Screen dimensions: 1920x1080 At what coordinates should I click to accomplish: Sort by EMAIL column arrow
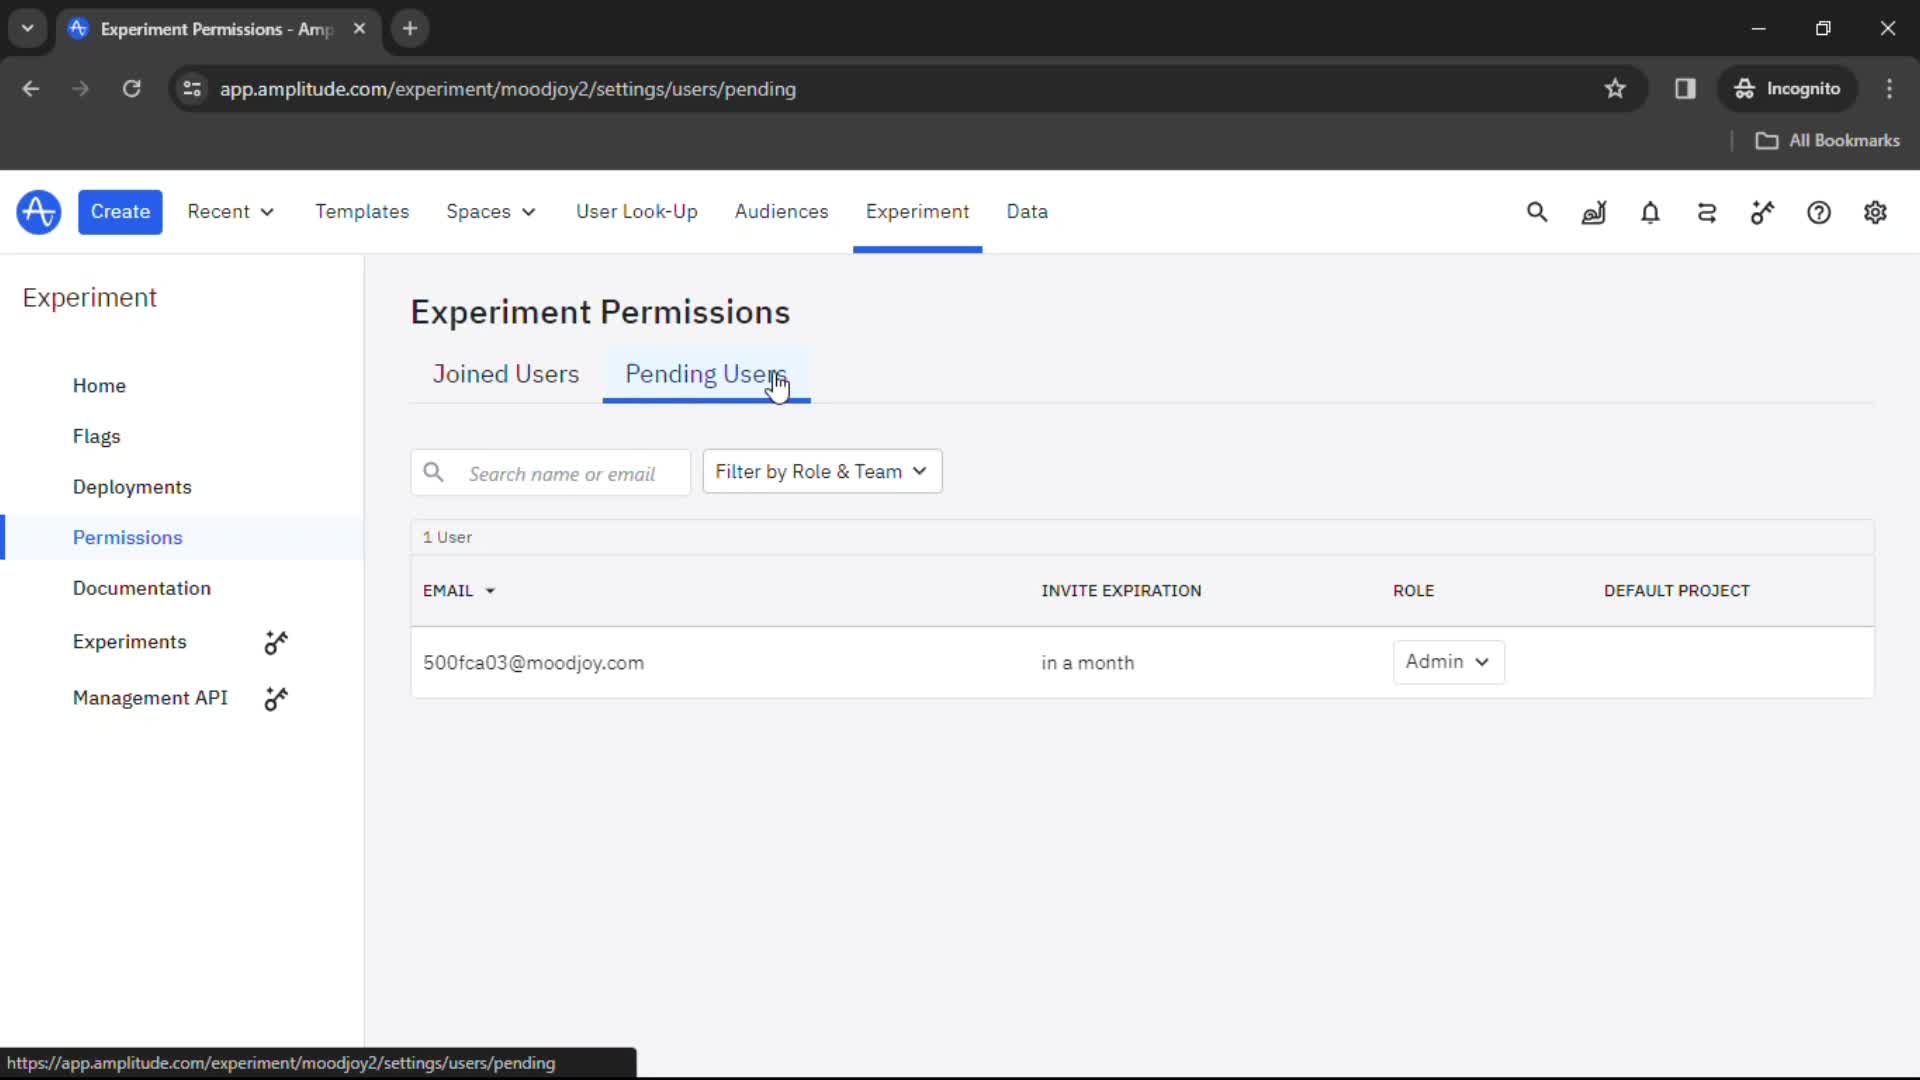tap(490, 592)
